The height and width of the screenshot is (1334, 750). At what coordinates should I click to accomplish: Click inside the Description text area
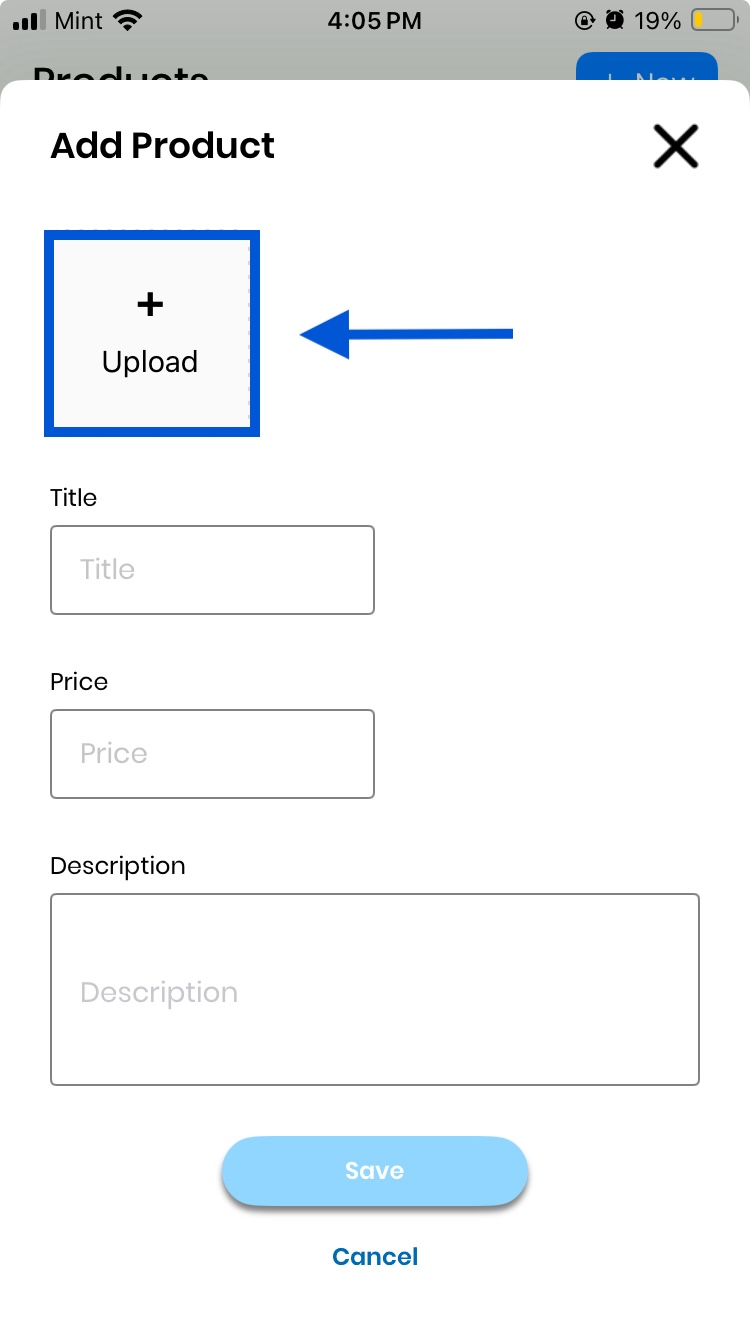[374, 990]
